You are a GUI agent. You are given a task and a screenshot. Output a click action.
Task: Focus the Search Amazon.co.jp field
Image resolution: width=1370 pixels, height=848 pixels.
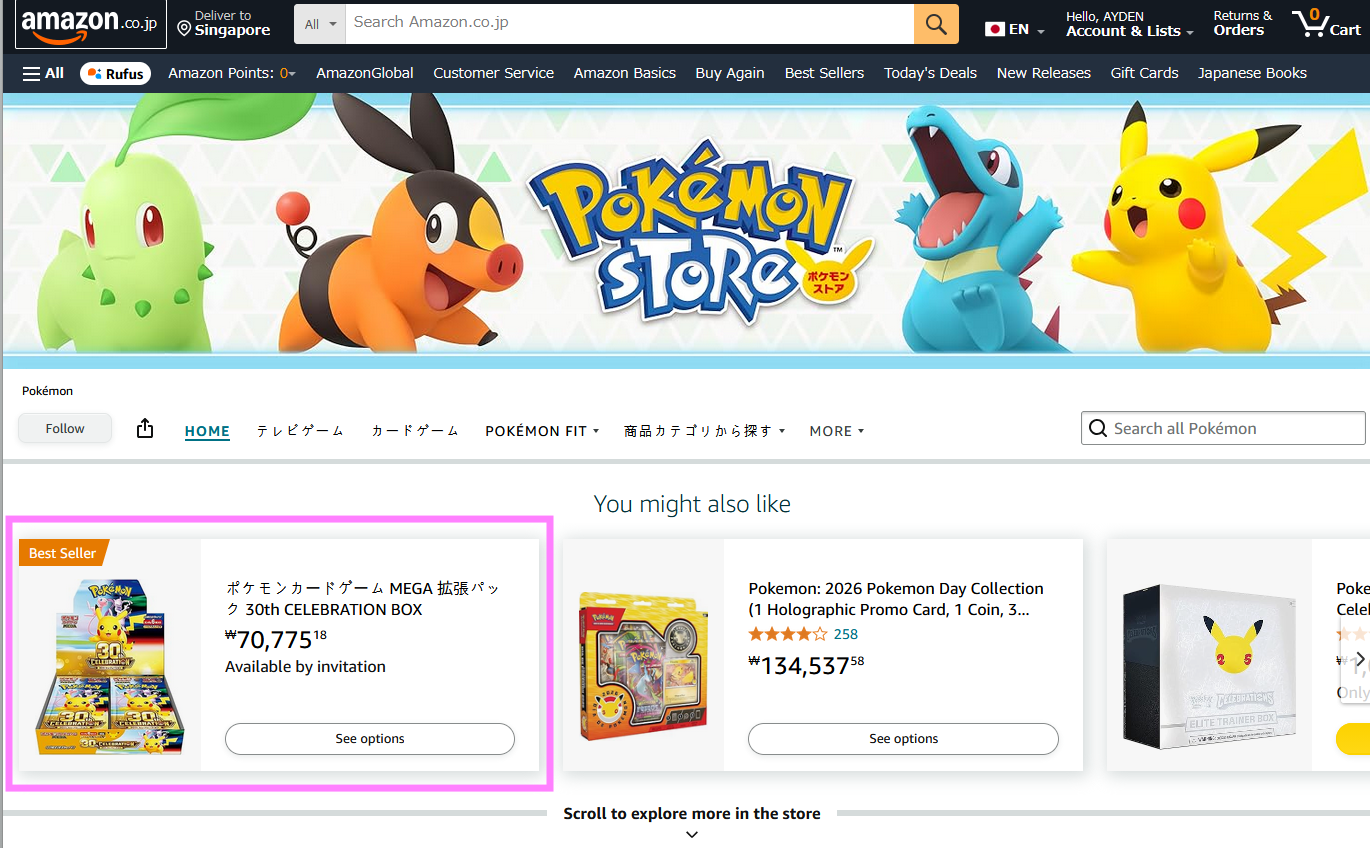(630, 24)
